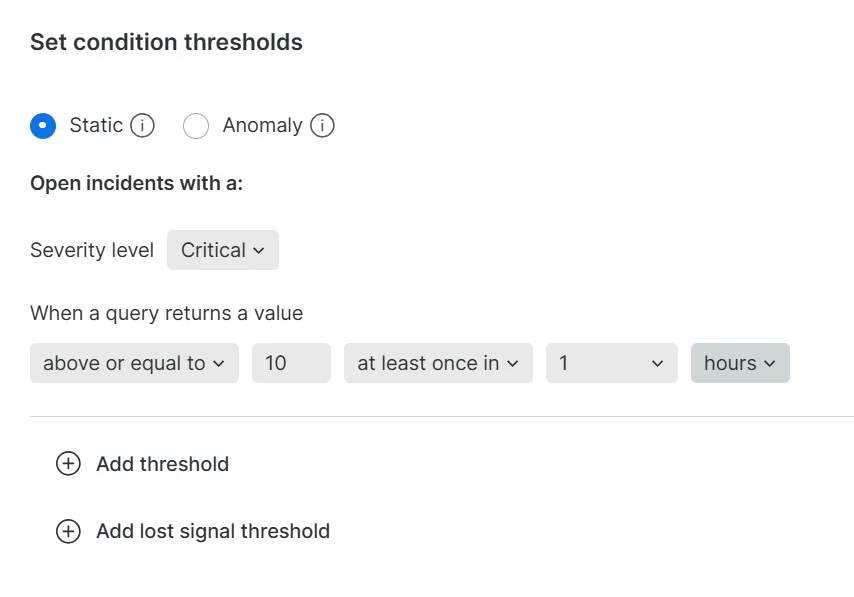
Task: Select the Anomaly radio button
Action: pyautogui.click(x=196, y=126)
